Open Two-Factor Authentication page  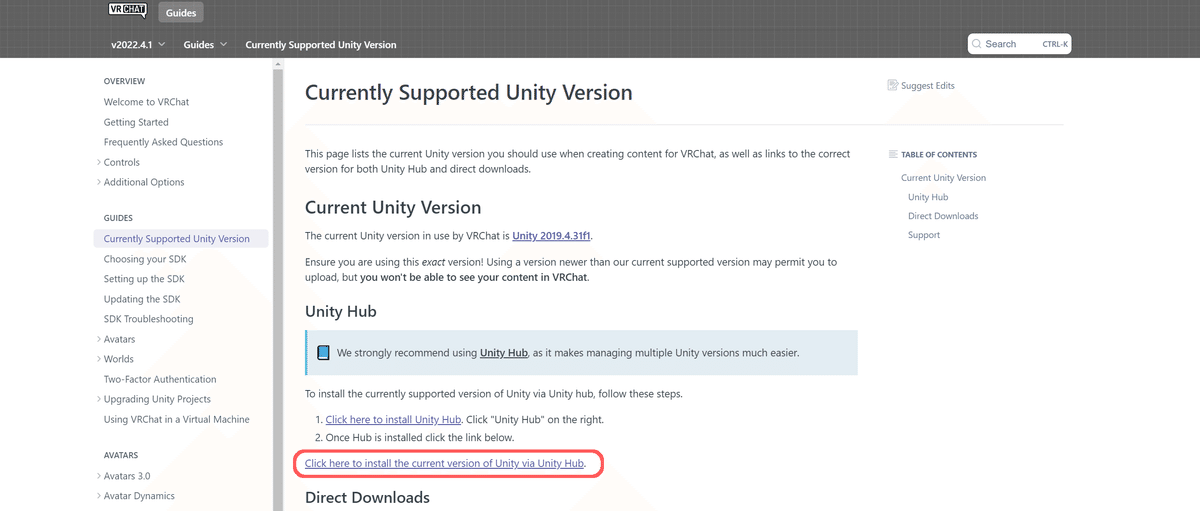[160, 379]
